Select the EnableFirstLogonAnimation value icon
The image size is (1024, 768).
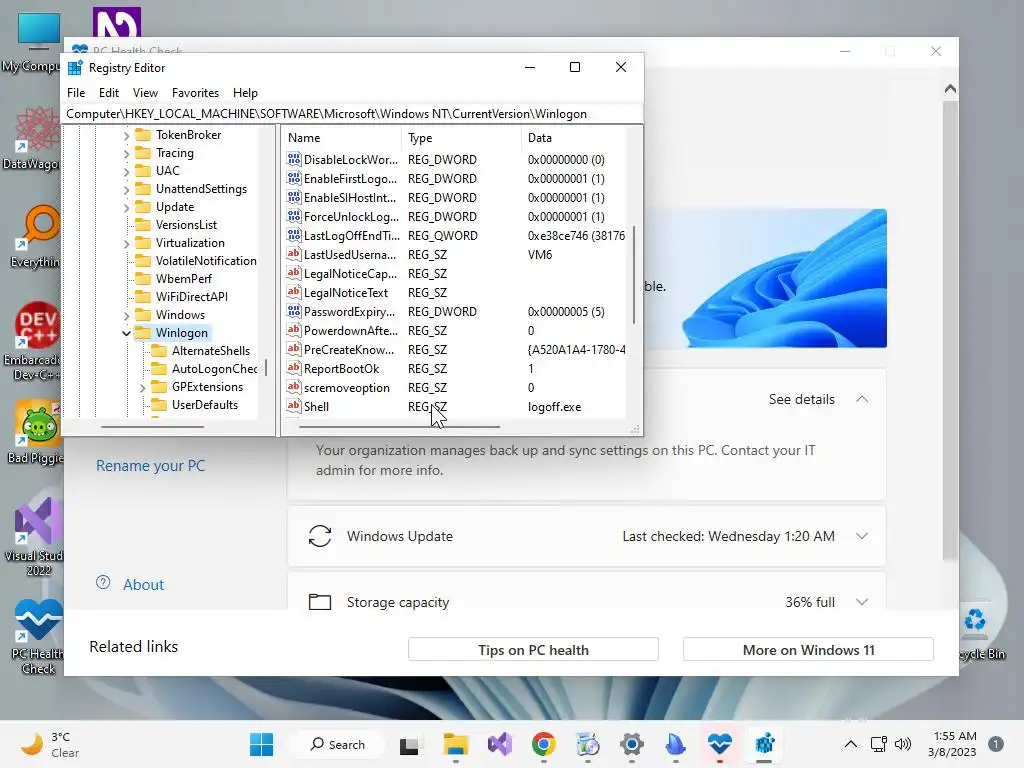click(294, 178)
